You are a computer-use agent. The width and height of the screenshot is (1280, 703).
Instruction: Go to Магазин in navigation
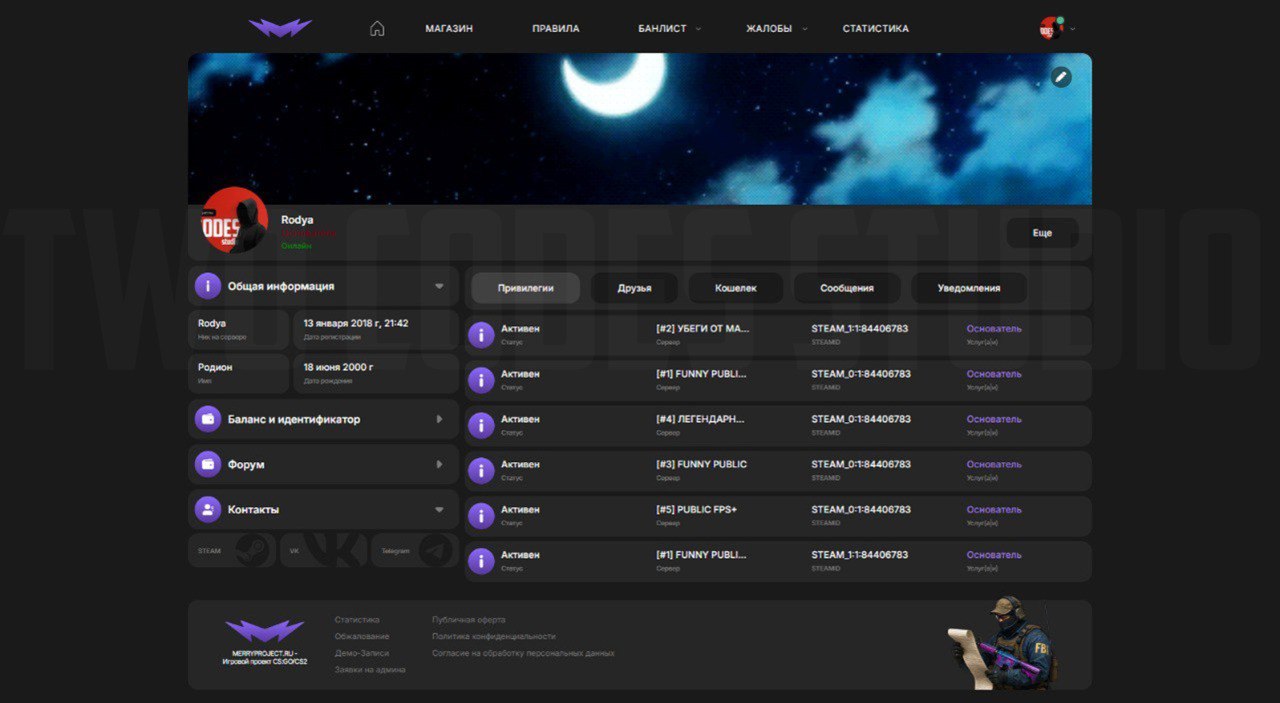[449, 29]
